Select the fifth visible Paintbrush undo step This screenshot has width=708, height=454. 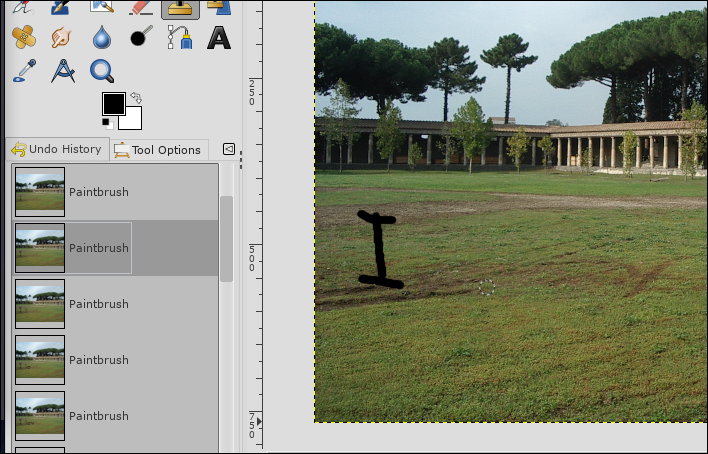coord(115,416)
